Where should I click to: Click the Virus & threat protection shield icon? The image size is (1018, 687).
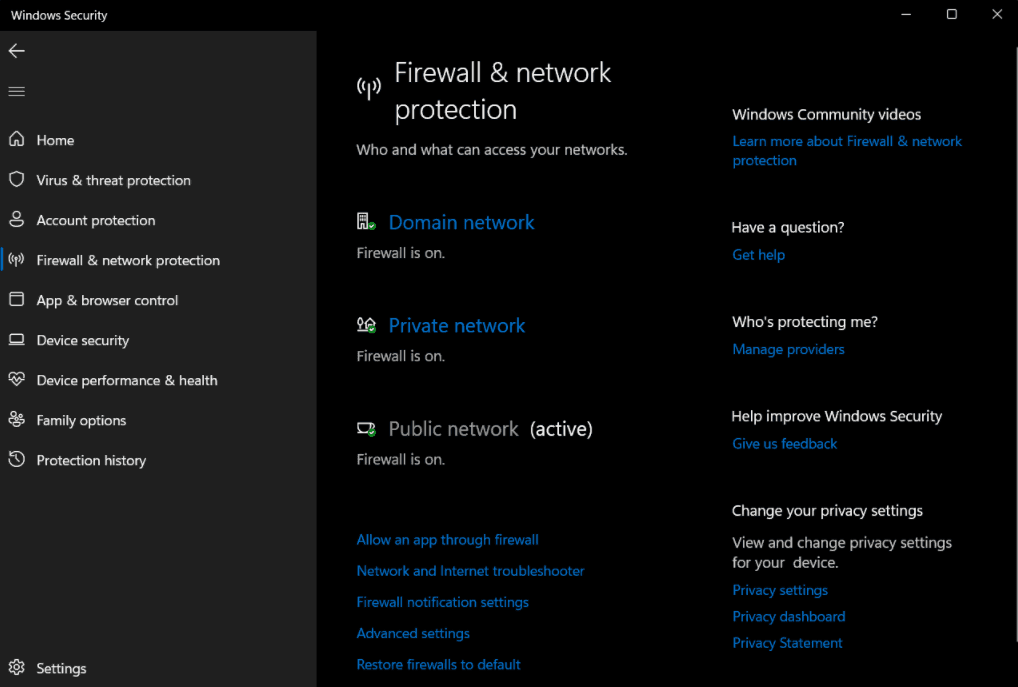pos(17,179)
